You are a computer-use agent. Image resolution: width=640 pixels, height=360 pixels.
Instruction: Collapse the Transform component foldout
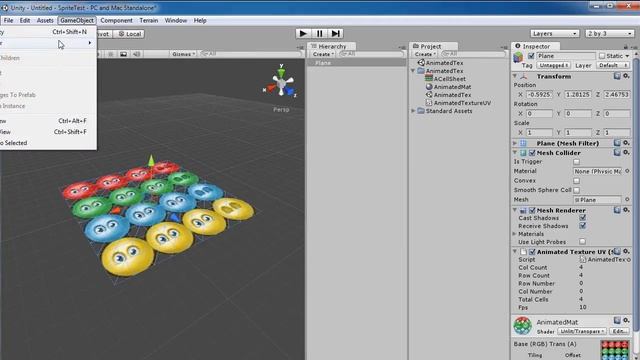coord(515,76)
